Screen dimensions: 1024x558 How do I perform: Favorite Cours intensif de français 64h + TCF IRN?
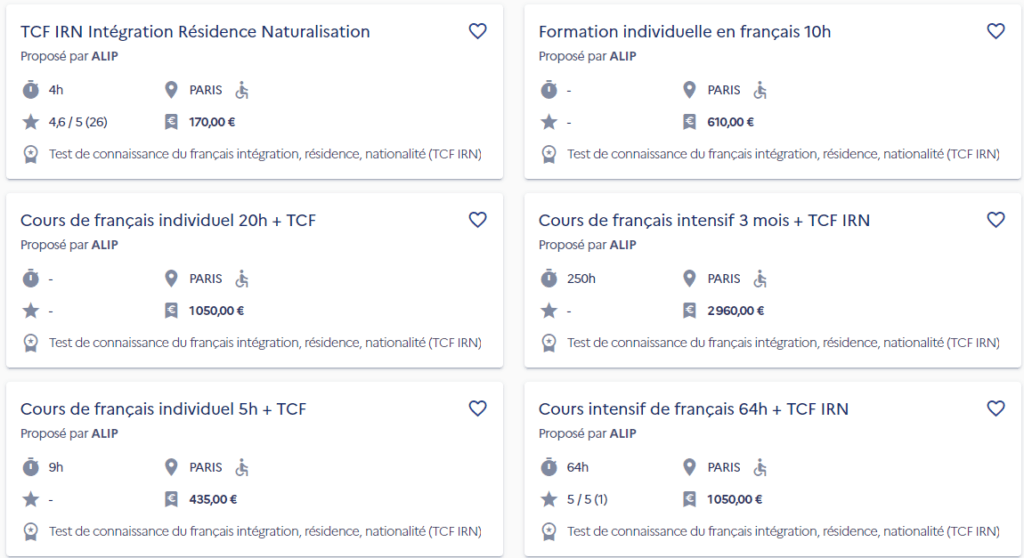click(x=995, y=408)
